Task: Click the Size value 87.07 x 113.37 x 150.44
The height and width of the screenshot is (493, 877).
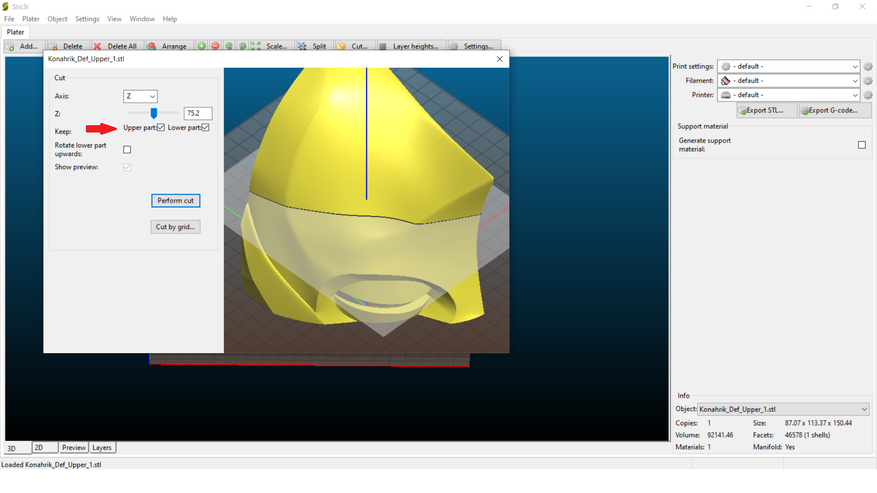Action: (x=818, y=423)
